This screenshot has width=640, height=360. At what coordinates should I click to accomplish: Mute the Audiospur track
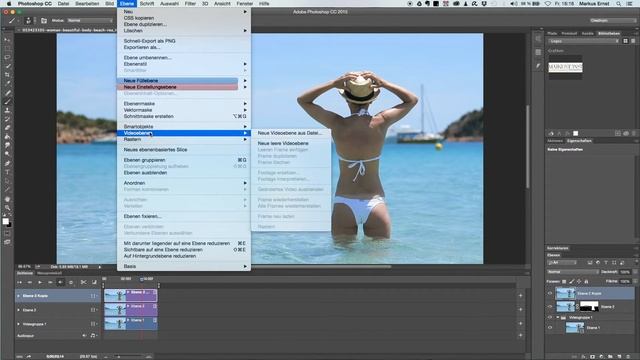84,336
